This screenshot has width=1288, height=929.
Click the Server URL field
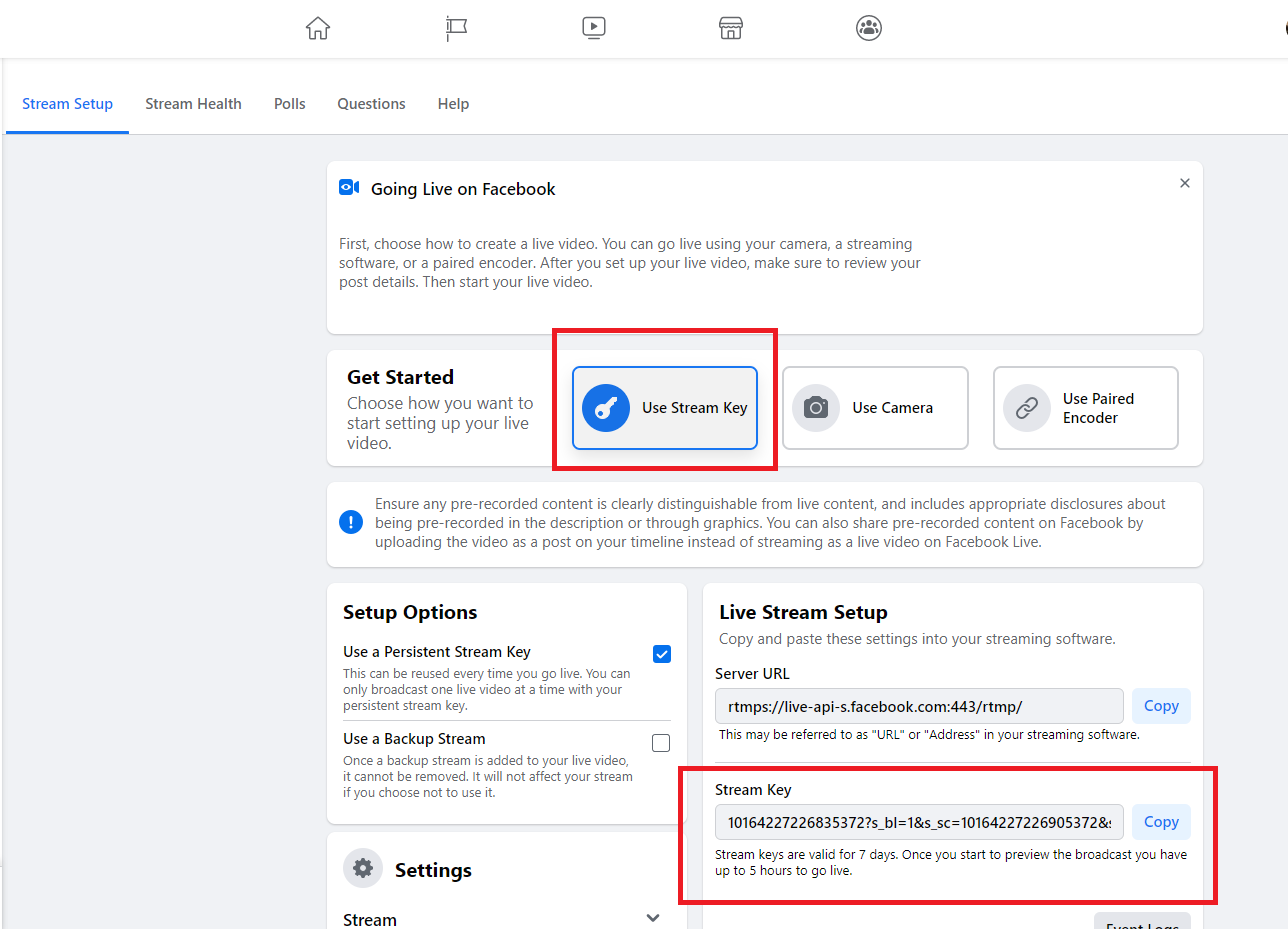point(919,706)
